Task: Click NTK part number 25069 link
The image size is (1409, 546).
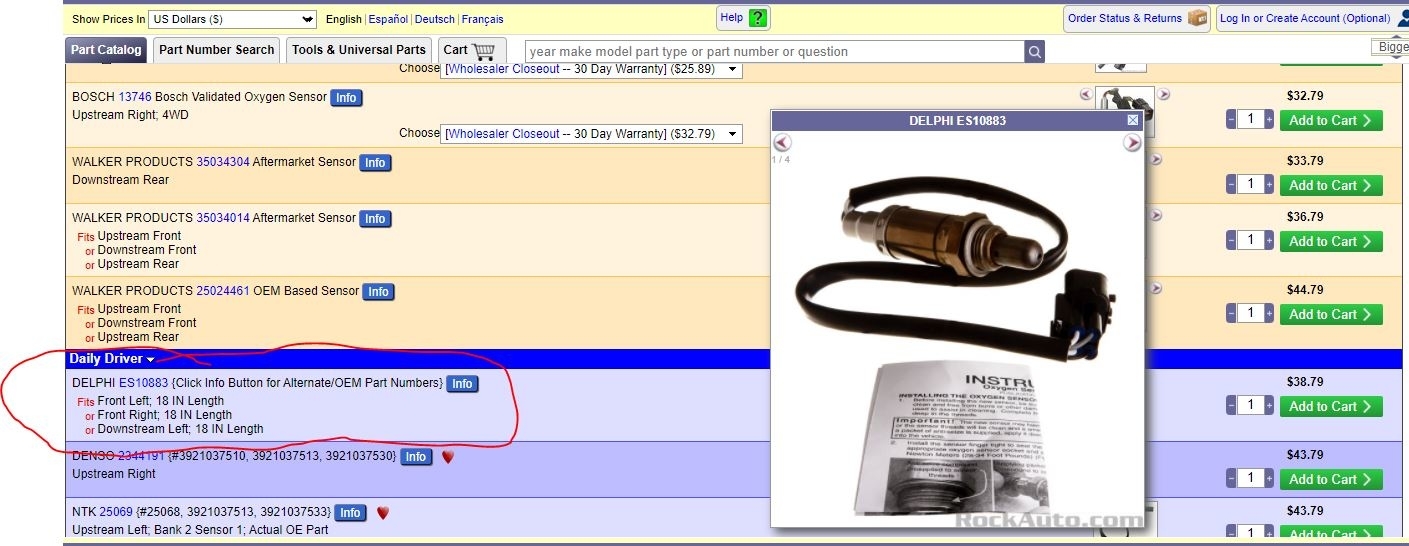Action: pos(115,511)
